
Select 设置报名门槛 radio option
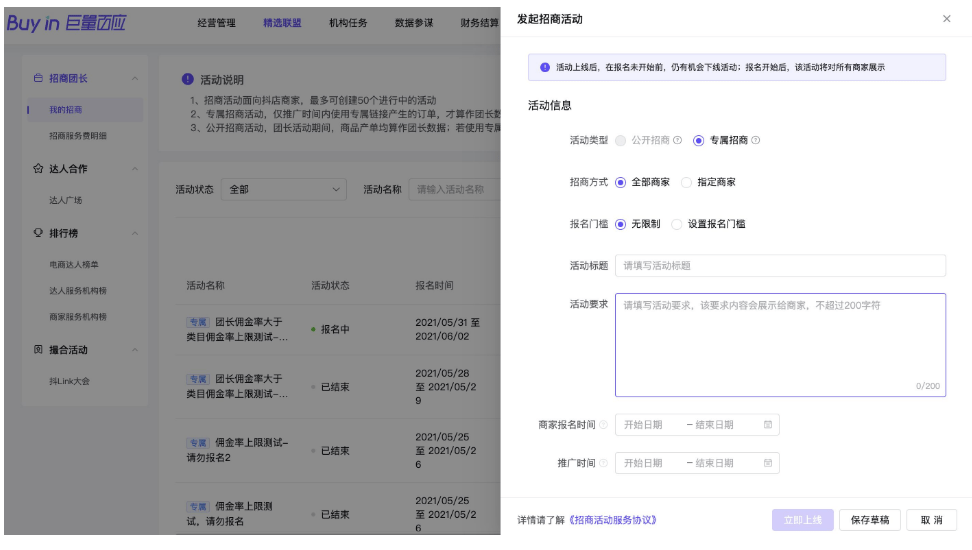[x=677, y=224]
